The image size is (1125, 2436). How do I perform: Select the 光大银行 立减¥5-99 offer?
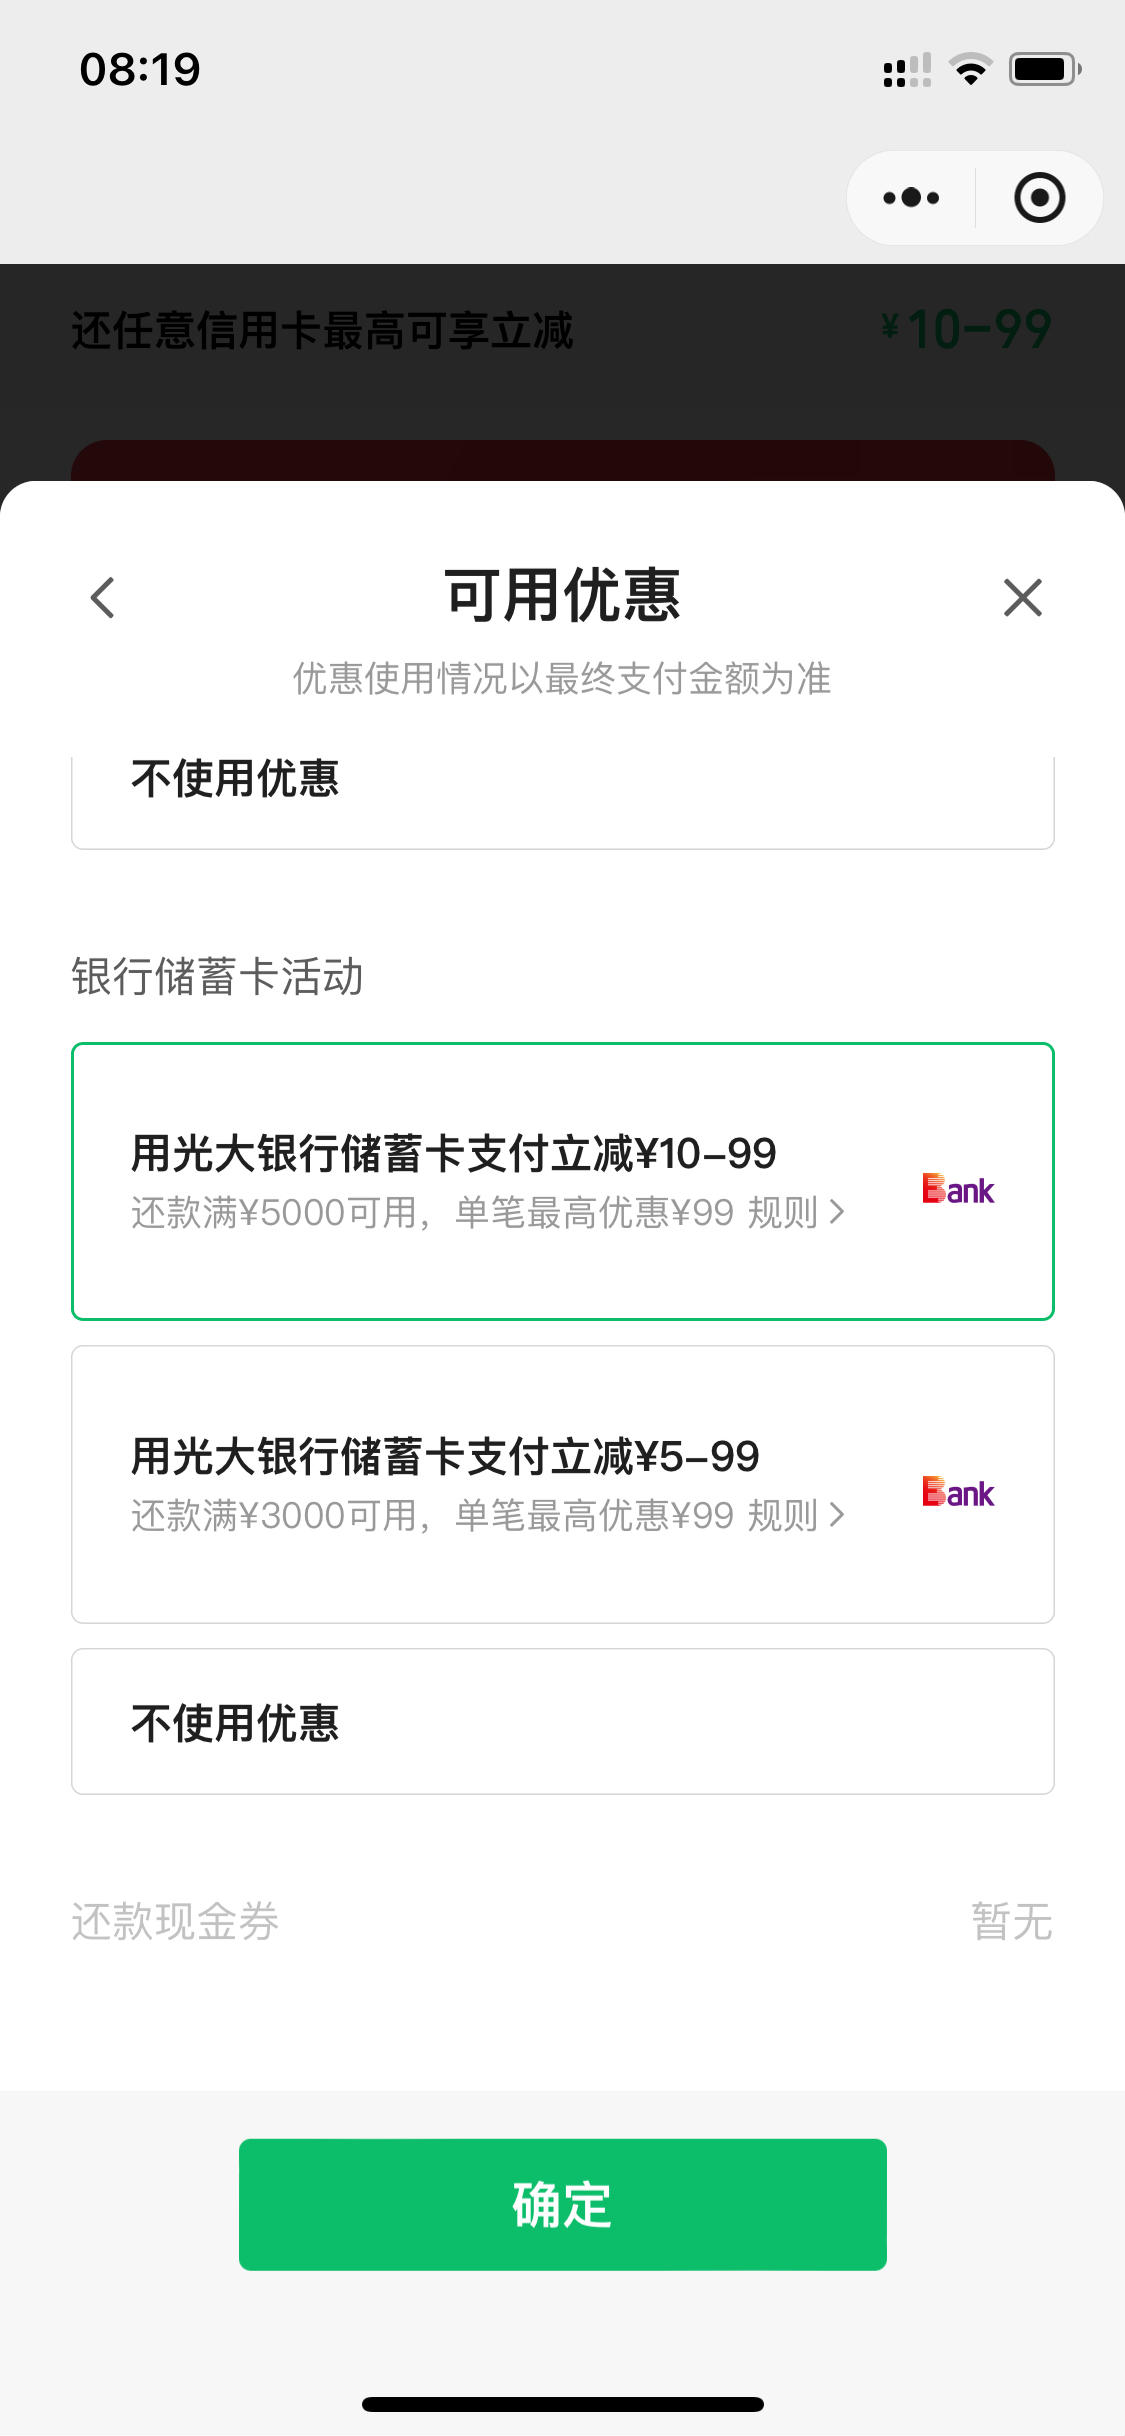[563, 1484]
